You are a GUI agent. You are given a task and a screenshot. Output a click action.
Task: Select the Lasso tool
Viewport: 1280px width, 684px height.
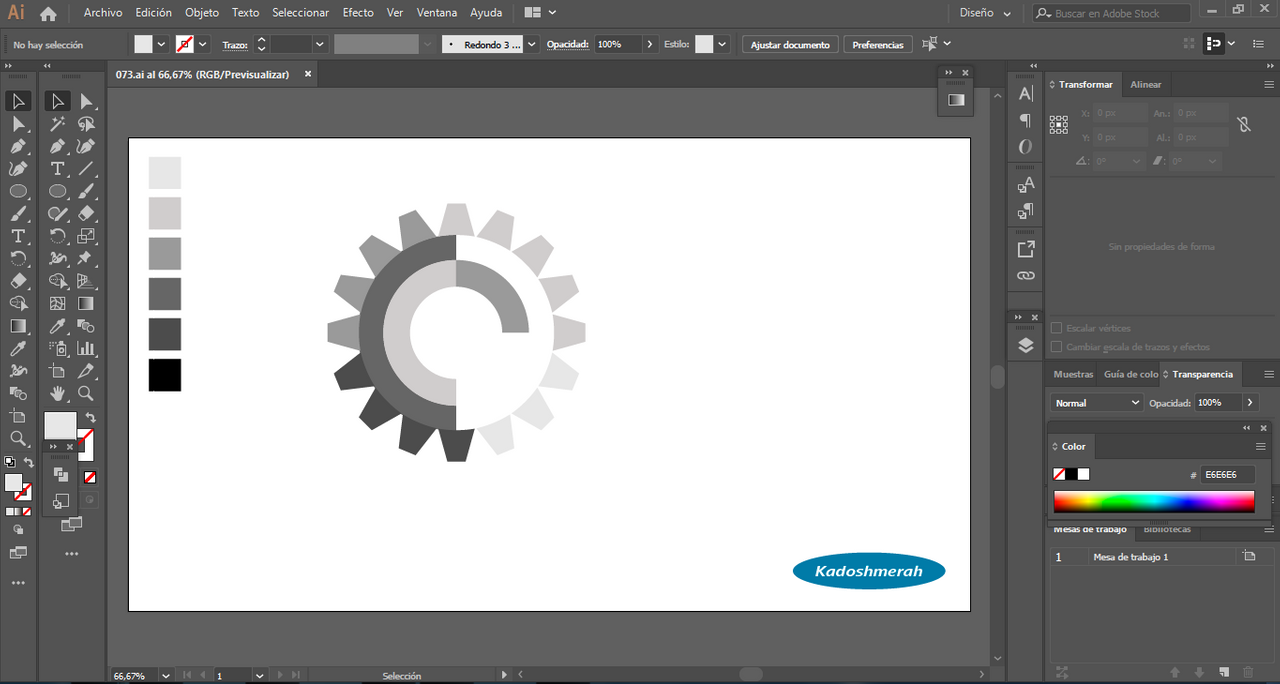(x=86, y=123)
